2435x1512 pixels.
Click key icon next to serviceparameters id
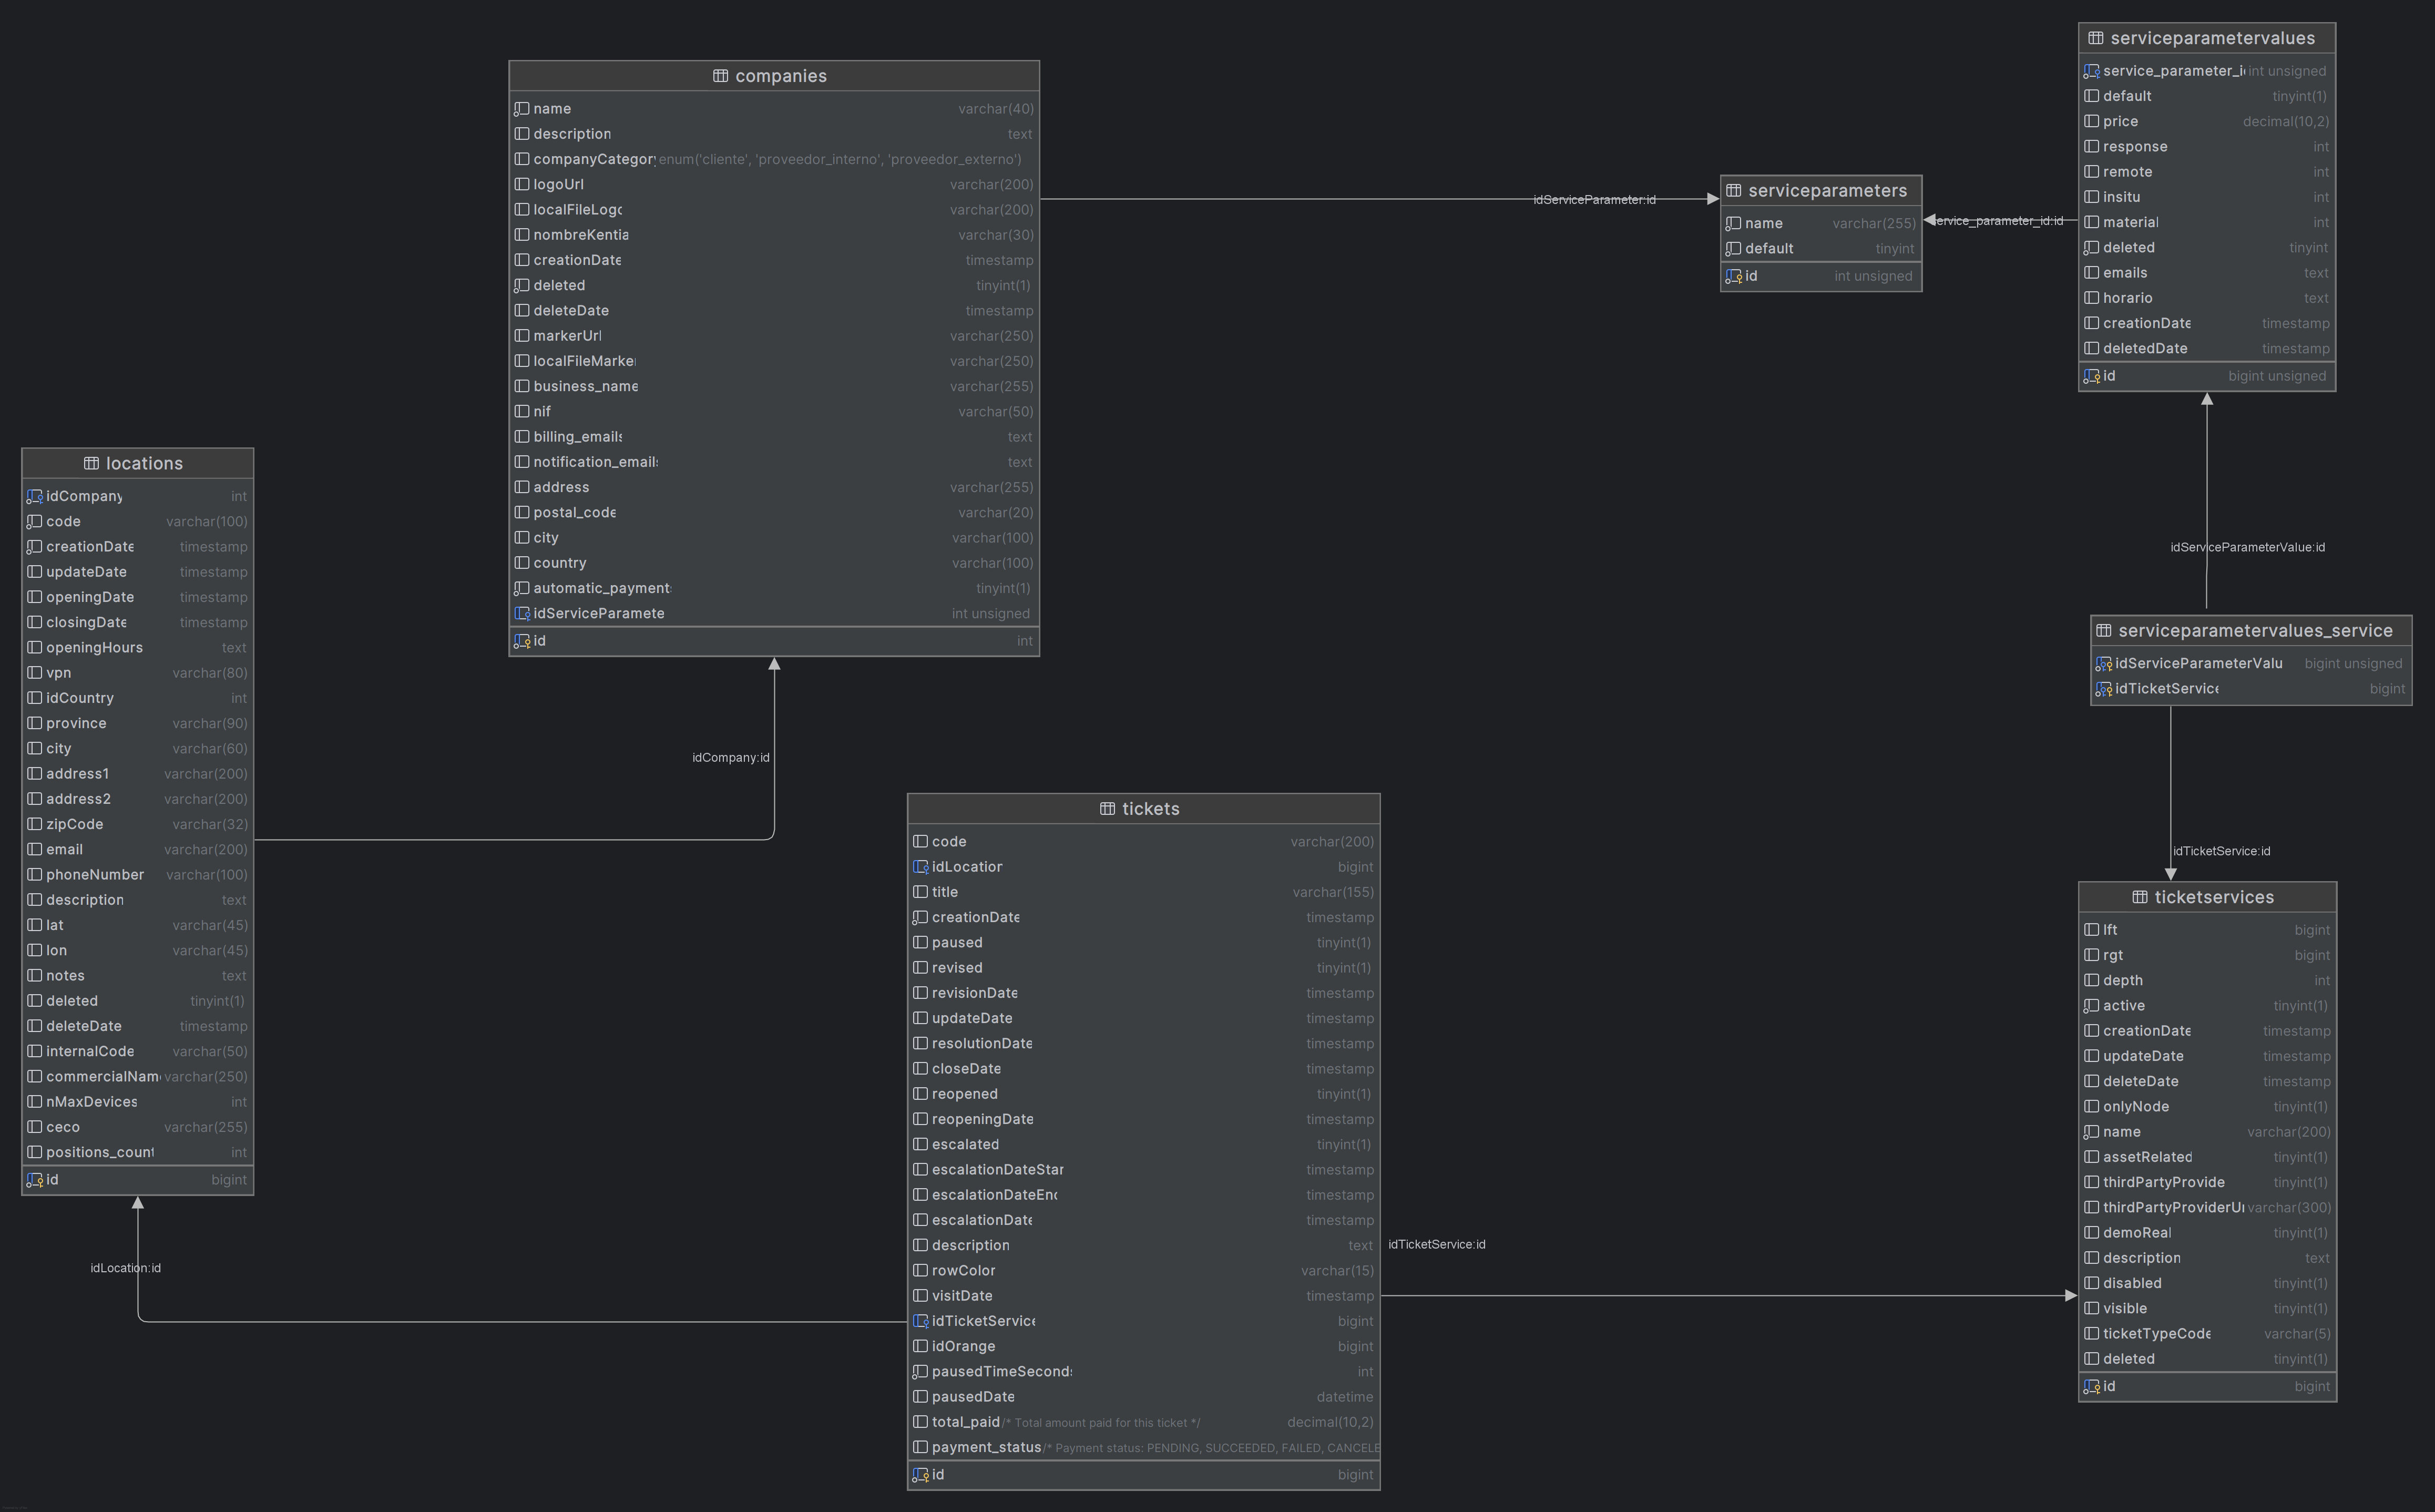(x=1733, y=276)
